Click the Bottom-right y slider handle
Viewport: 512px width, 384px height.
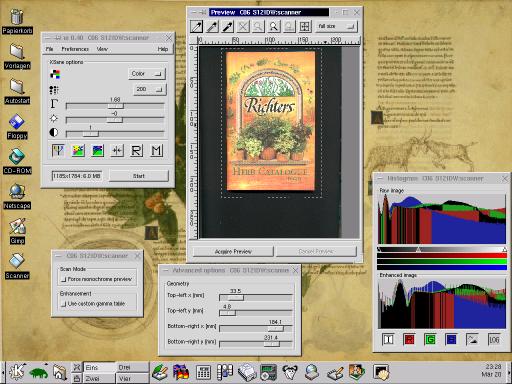271,344
